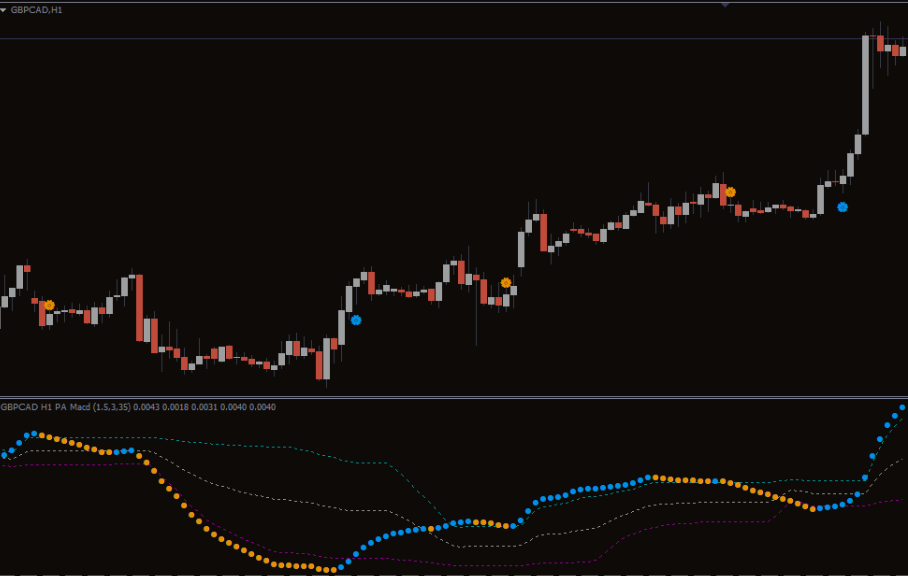
Task: Click the blue buy signal dot near 1:00 rally
Action: (x=356, y=320)
